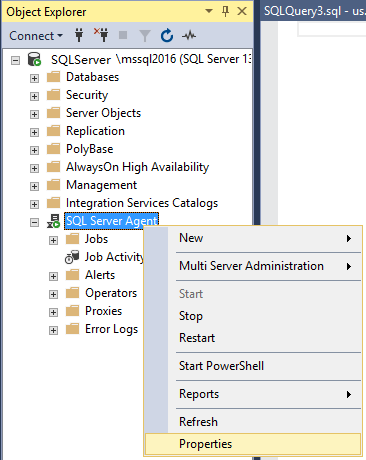Image resolution: width=366 pixels, height=460 pixels.
Task: Expand AlwaysOn High Availability node
Action: (x=34, y=168)
